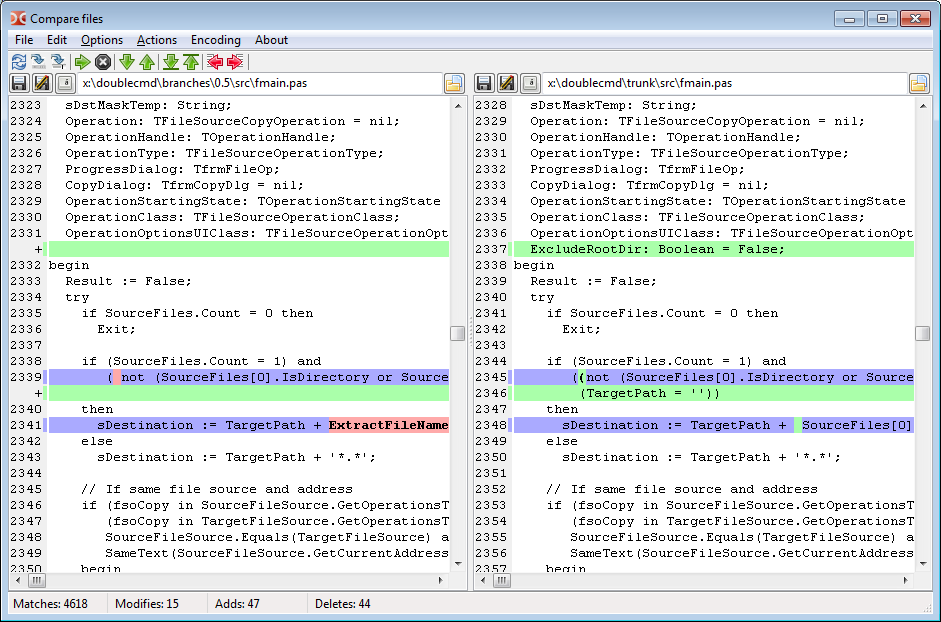Jump to the first difference icon

click(191, 62)
